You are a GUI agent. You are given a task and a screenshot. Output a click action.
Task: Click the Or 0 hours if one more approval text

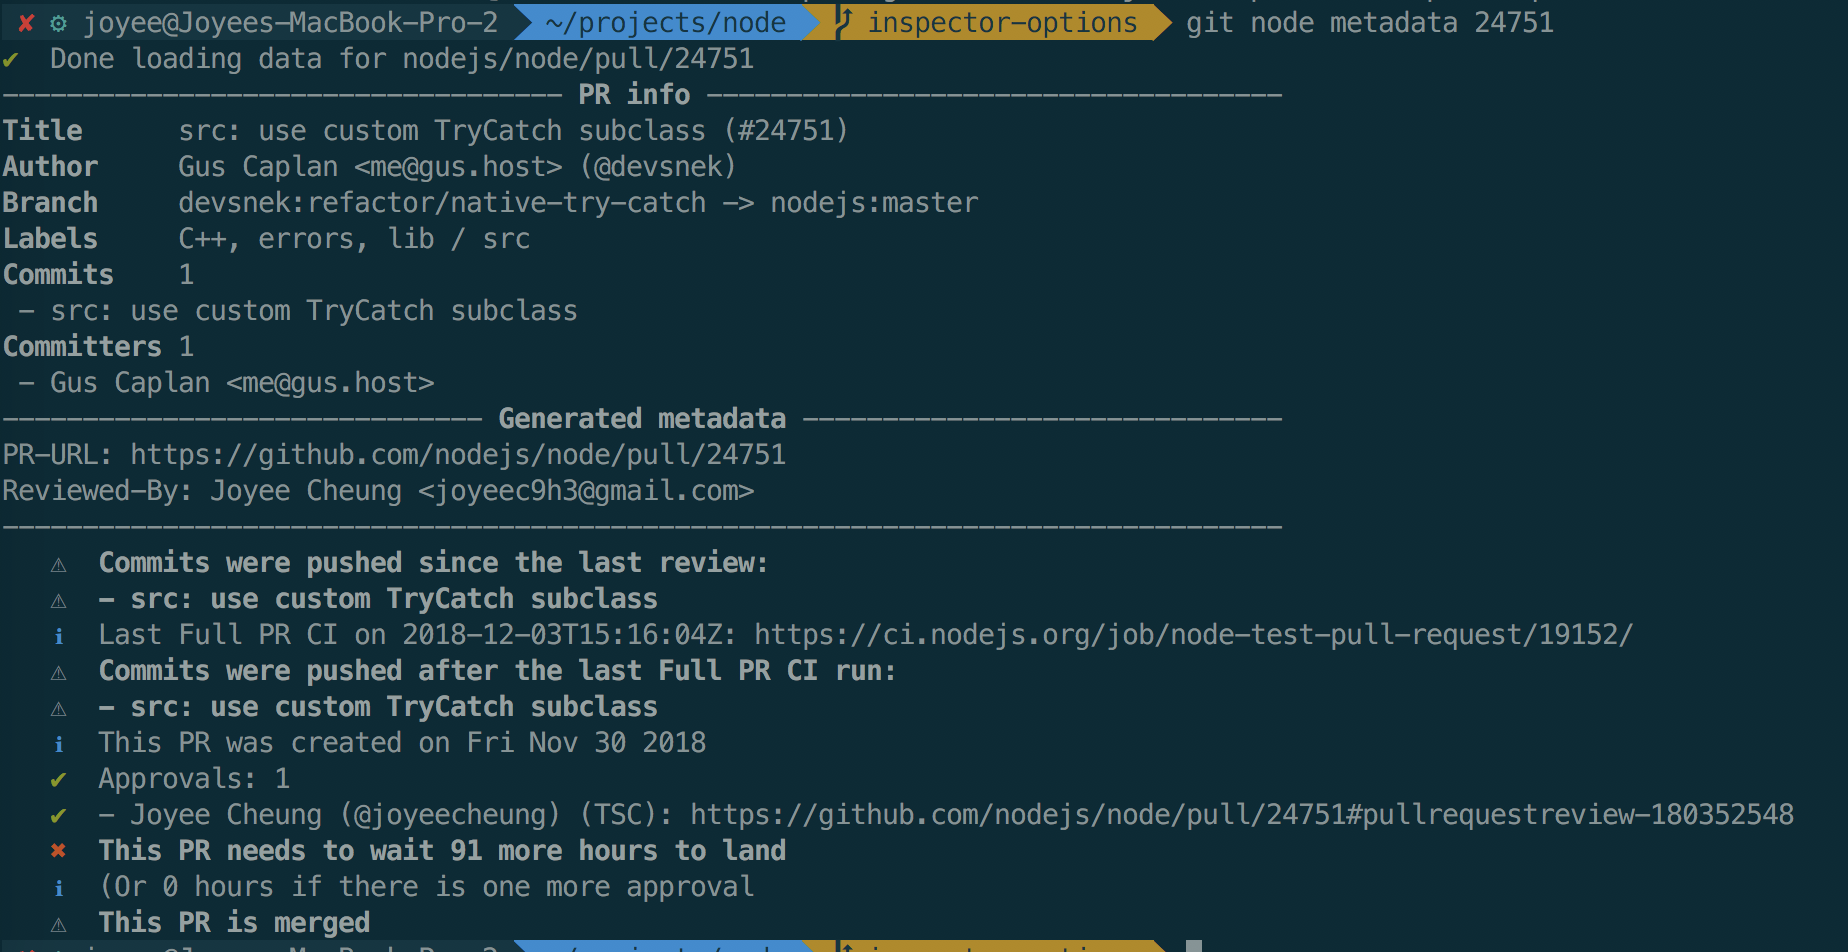[426, 887]
